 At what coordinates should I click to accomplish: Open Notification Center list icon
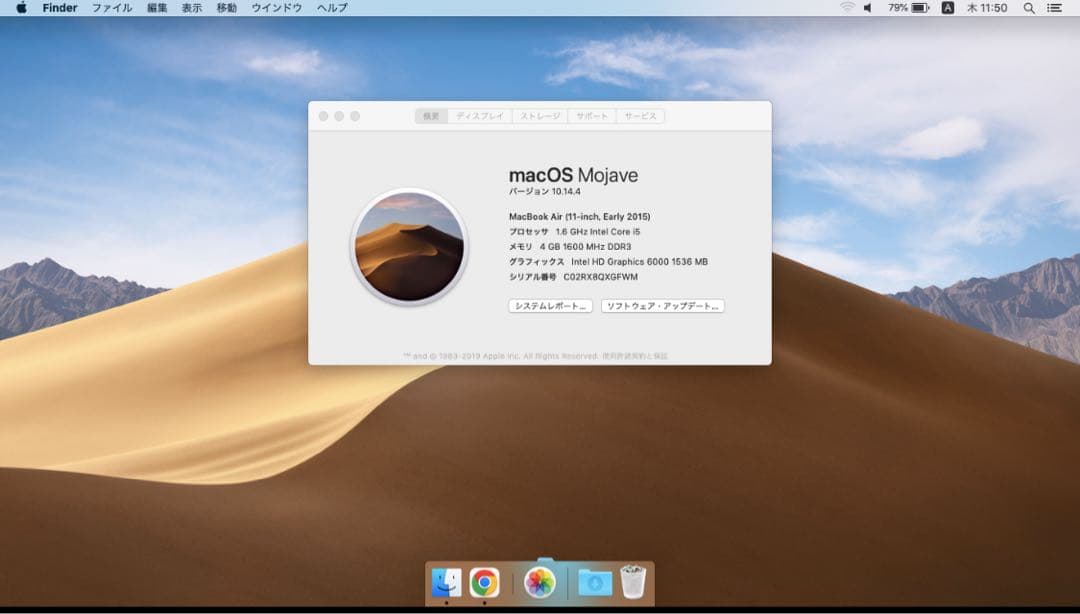tap(1055, 8)
